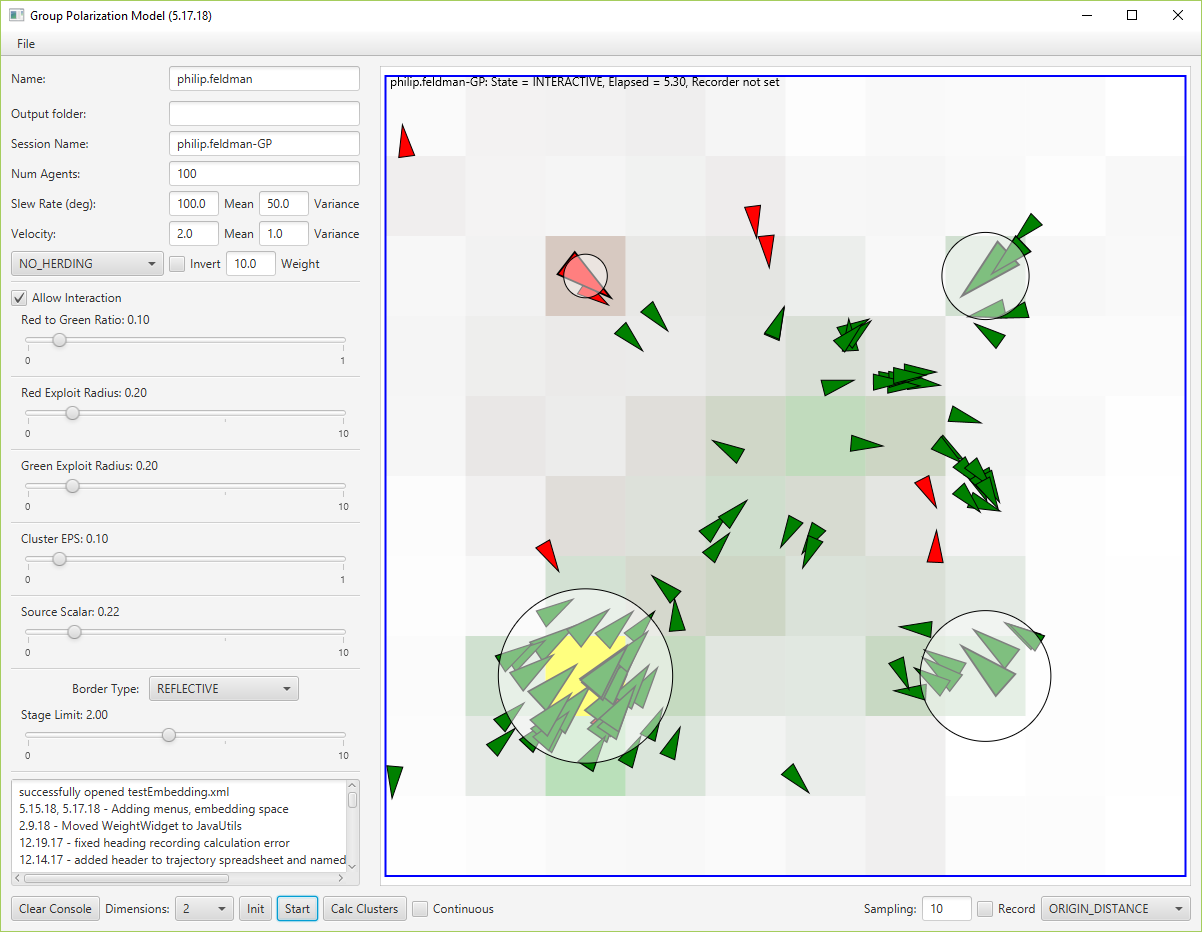This screenshot has width=1202, height=932.
Task: Click the Num Agents input field
Action: 264,174
